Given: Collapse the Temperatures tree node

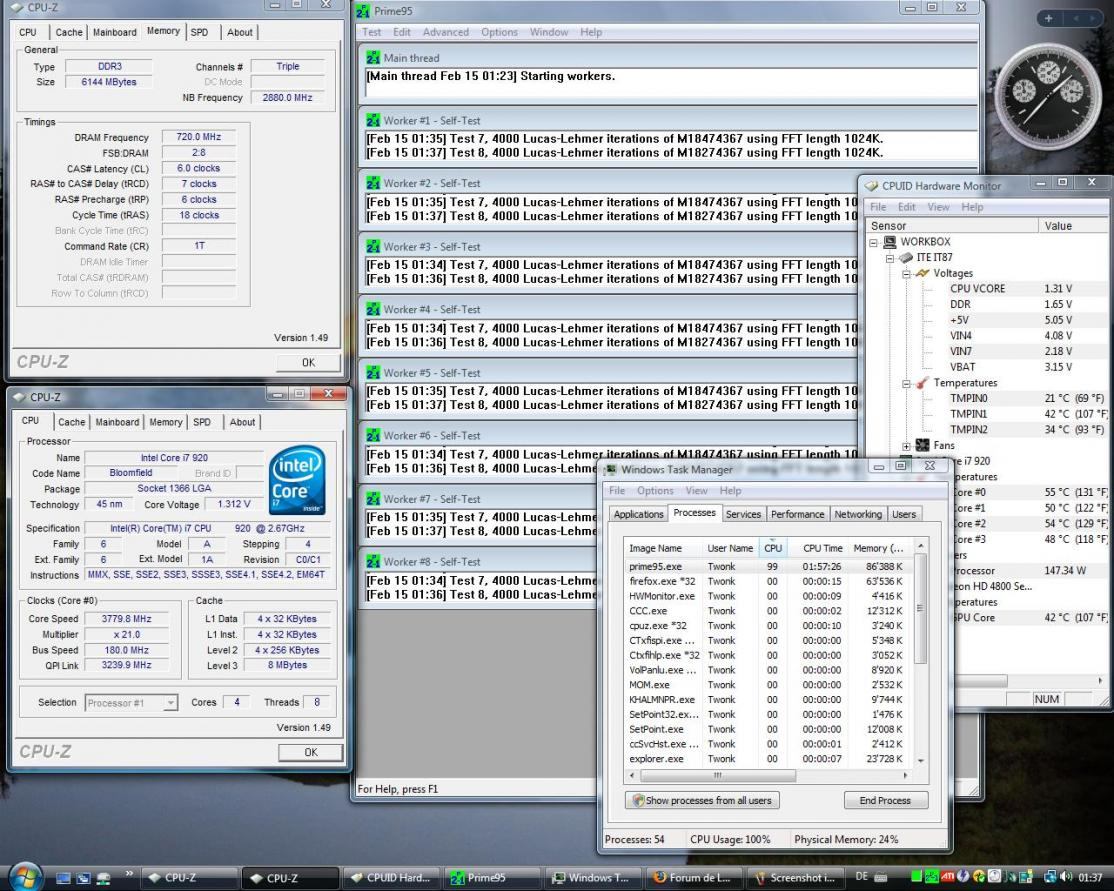Looking at the screenshot, I should click(x=907, y=383).
